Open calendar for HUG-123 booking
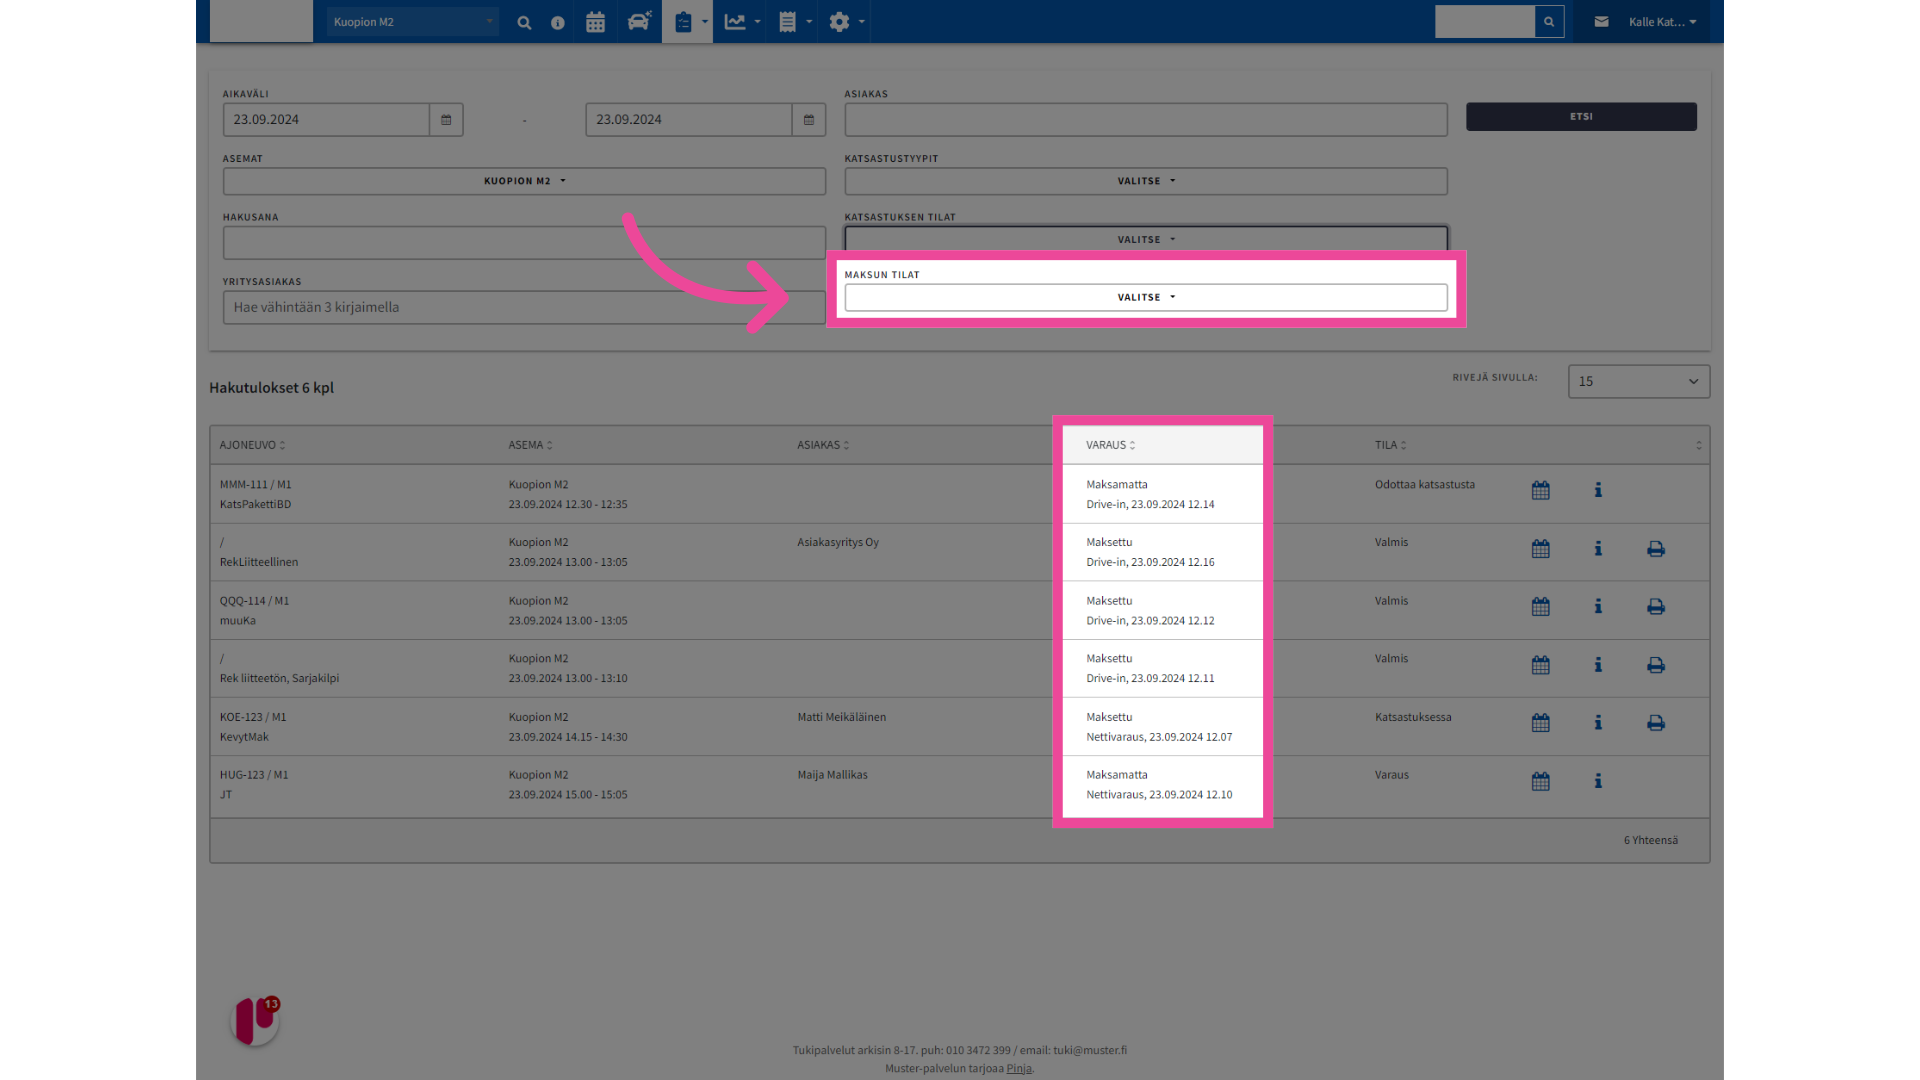 [x=1540, y=781]
